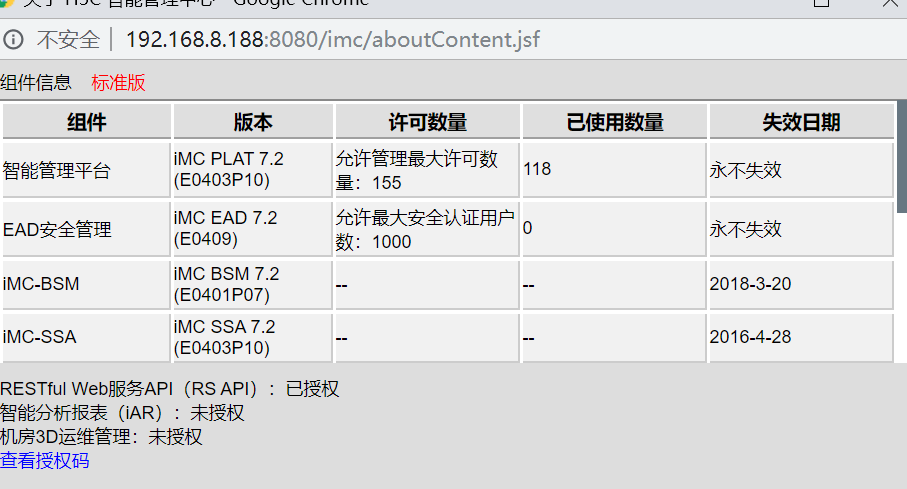The width and height of the screenshot is (907, 489).
Task: Click the 标准版 label in red
Action: tap(118, 83)
